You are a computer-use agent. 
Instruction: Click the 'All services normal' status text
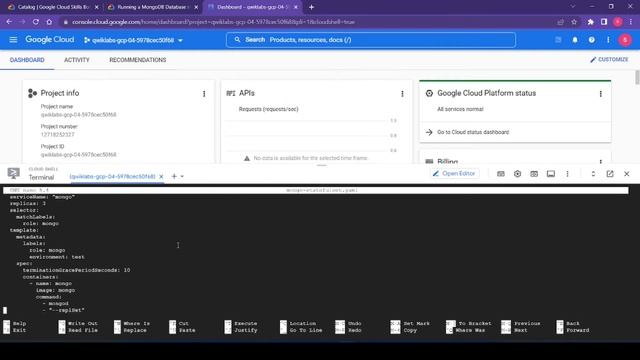click(x=460, y=109)
